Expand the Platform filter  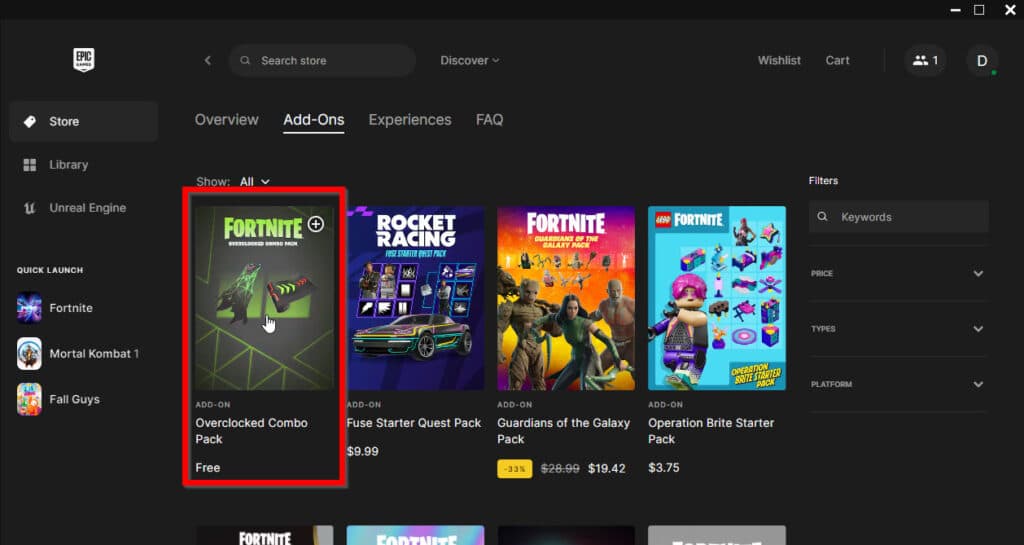click(x=978, y=384)
